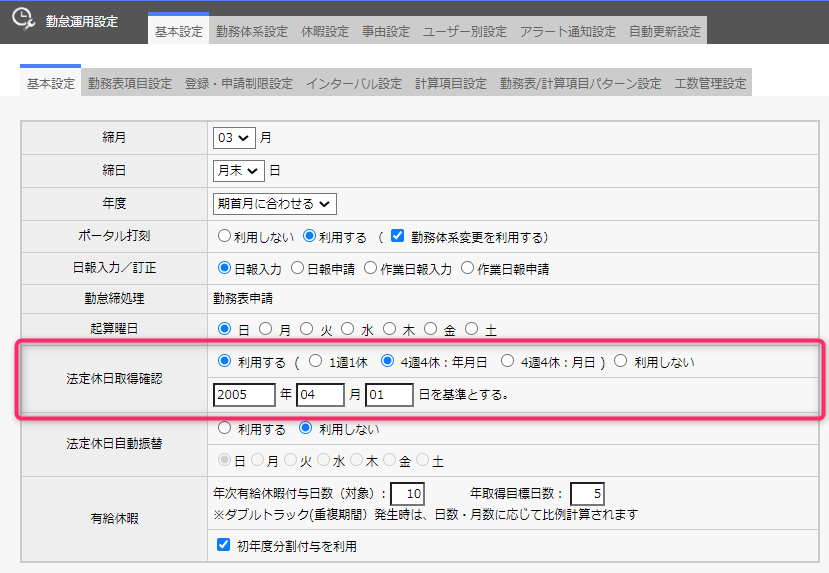Screen dimensions: 829x573
Task: Expand the 締月 month dropdown
Action: coord(234,137)
